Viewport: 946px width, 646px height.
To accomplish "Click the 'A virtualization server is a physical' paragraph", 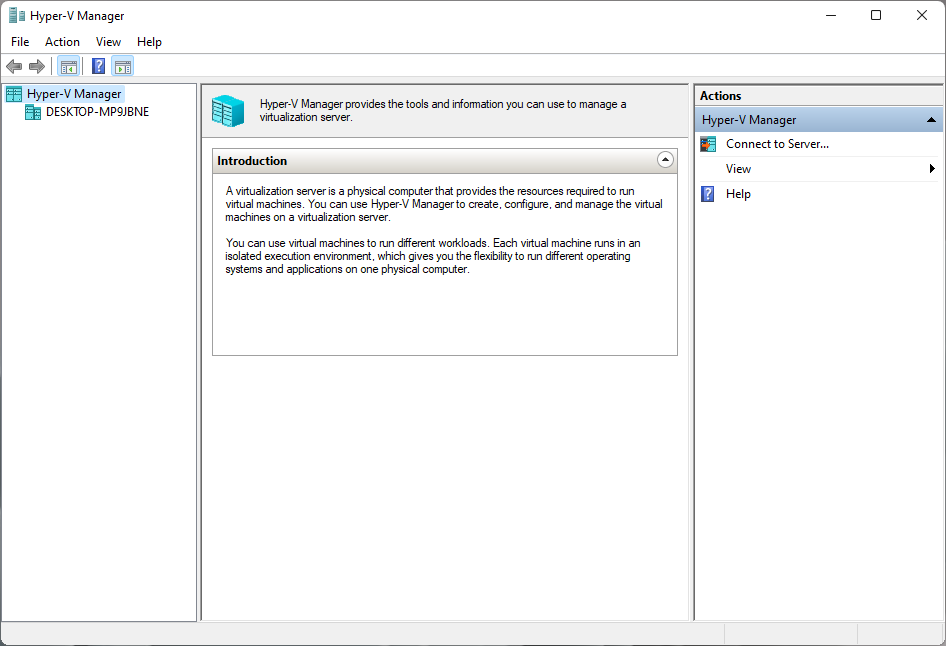I will coord(444,204).
